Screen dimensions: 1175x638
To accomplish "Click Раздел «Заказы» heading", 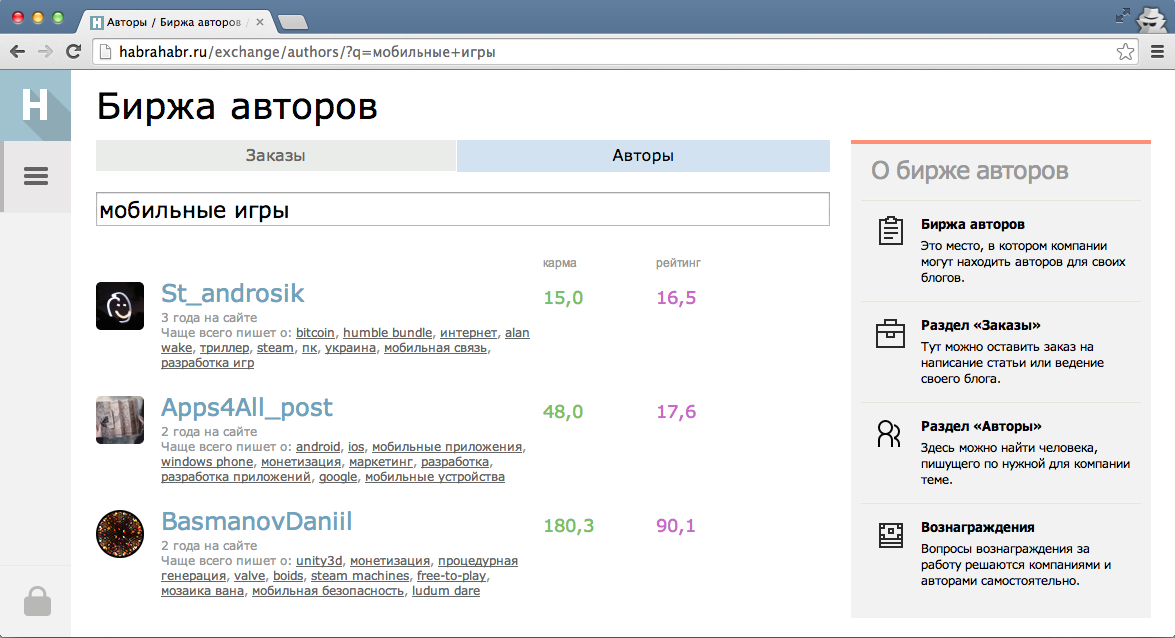I will point(981,325).
